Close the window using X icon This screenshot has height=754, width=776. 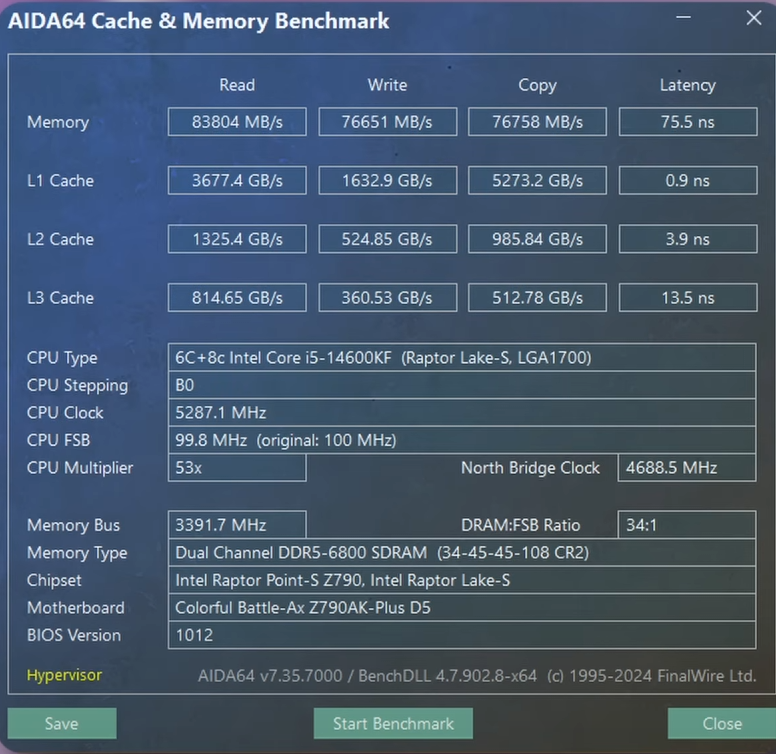pyautogui.click(x=754, y=18)
